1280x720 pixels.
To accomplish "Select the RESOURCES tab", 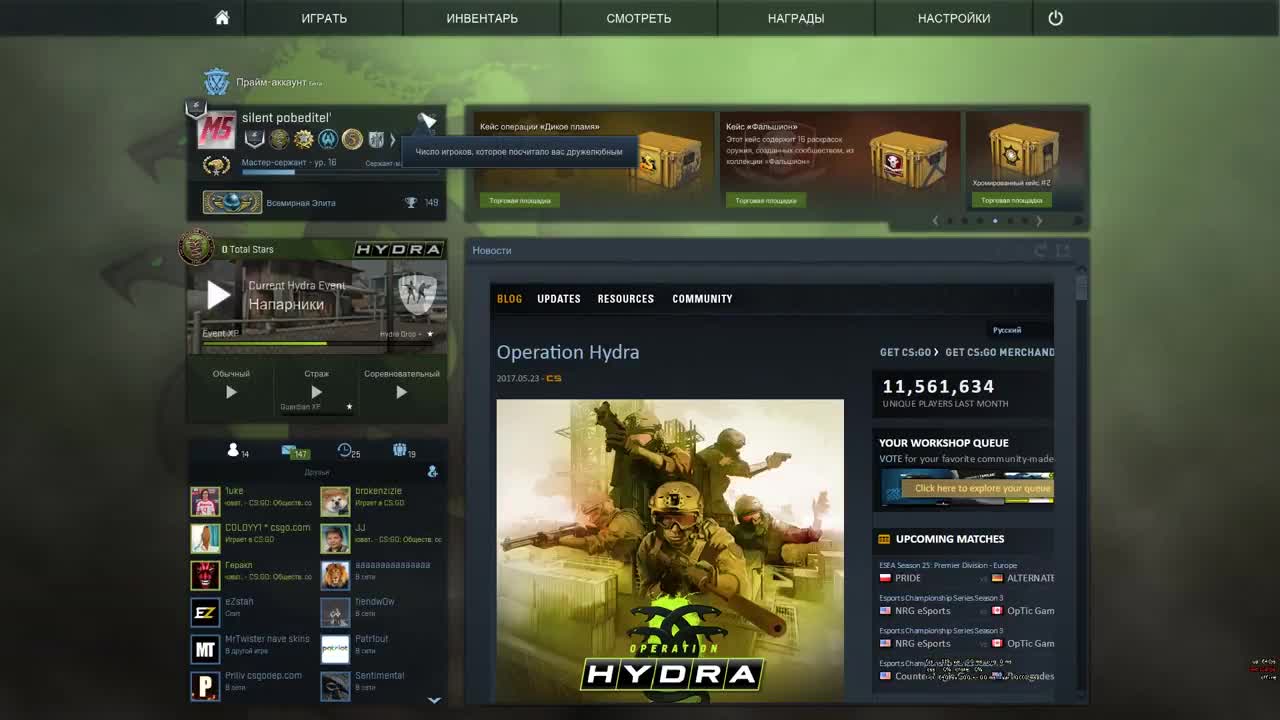I will point(626,299).
